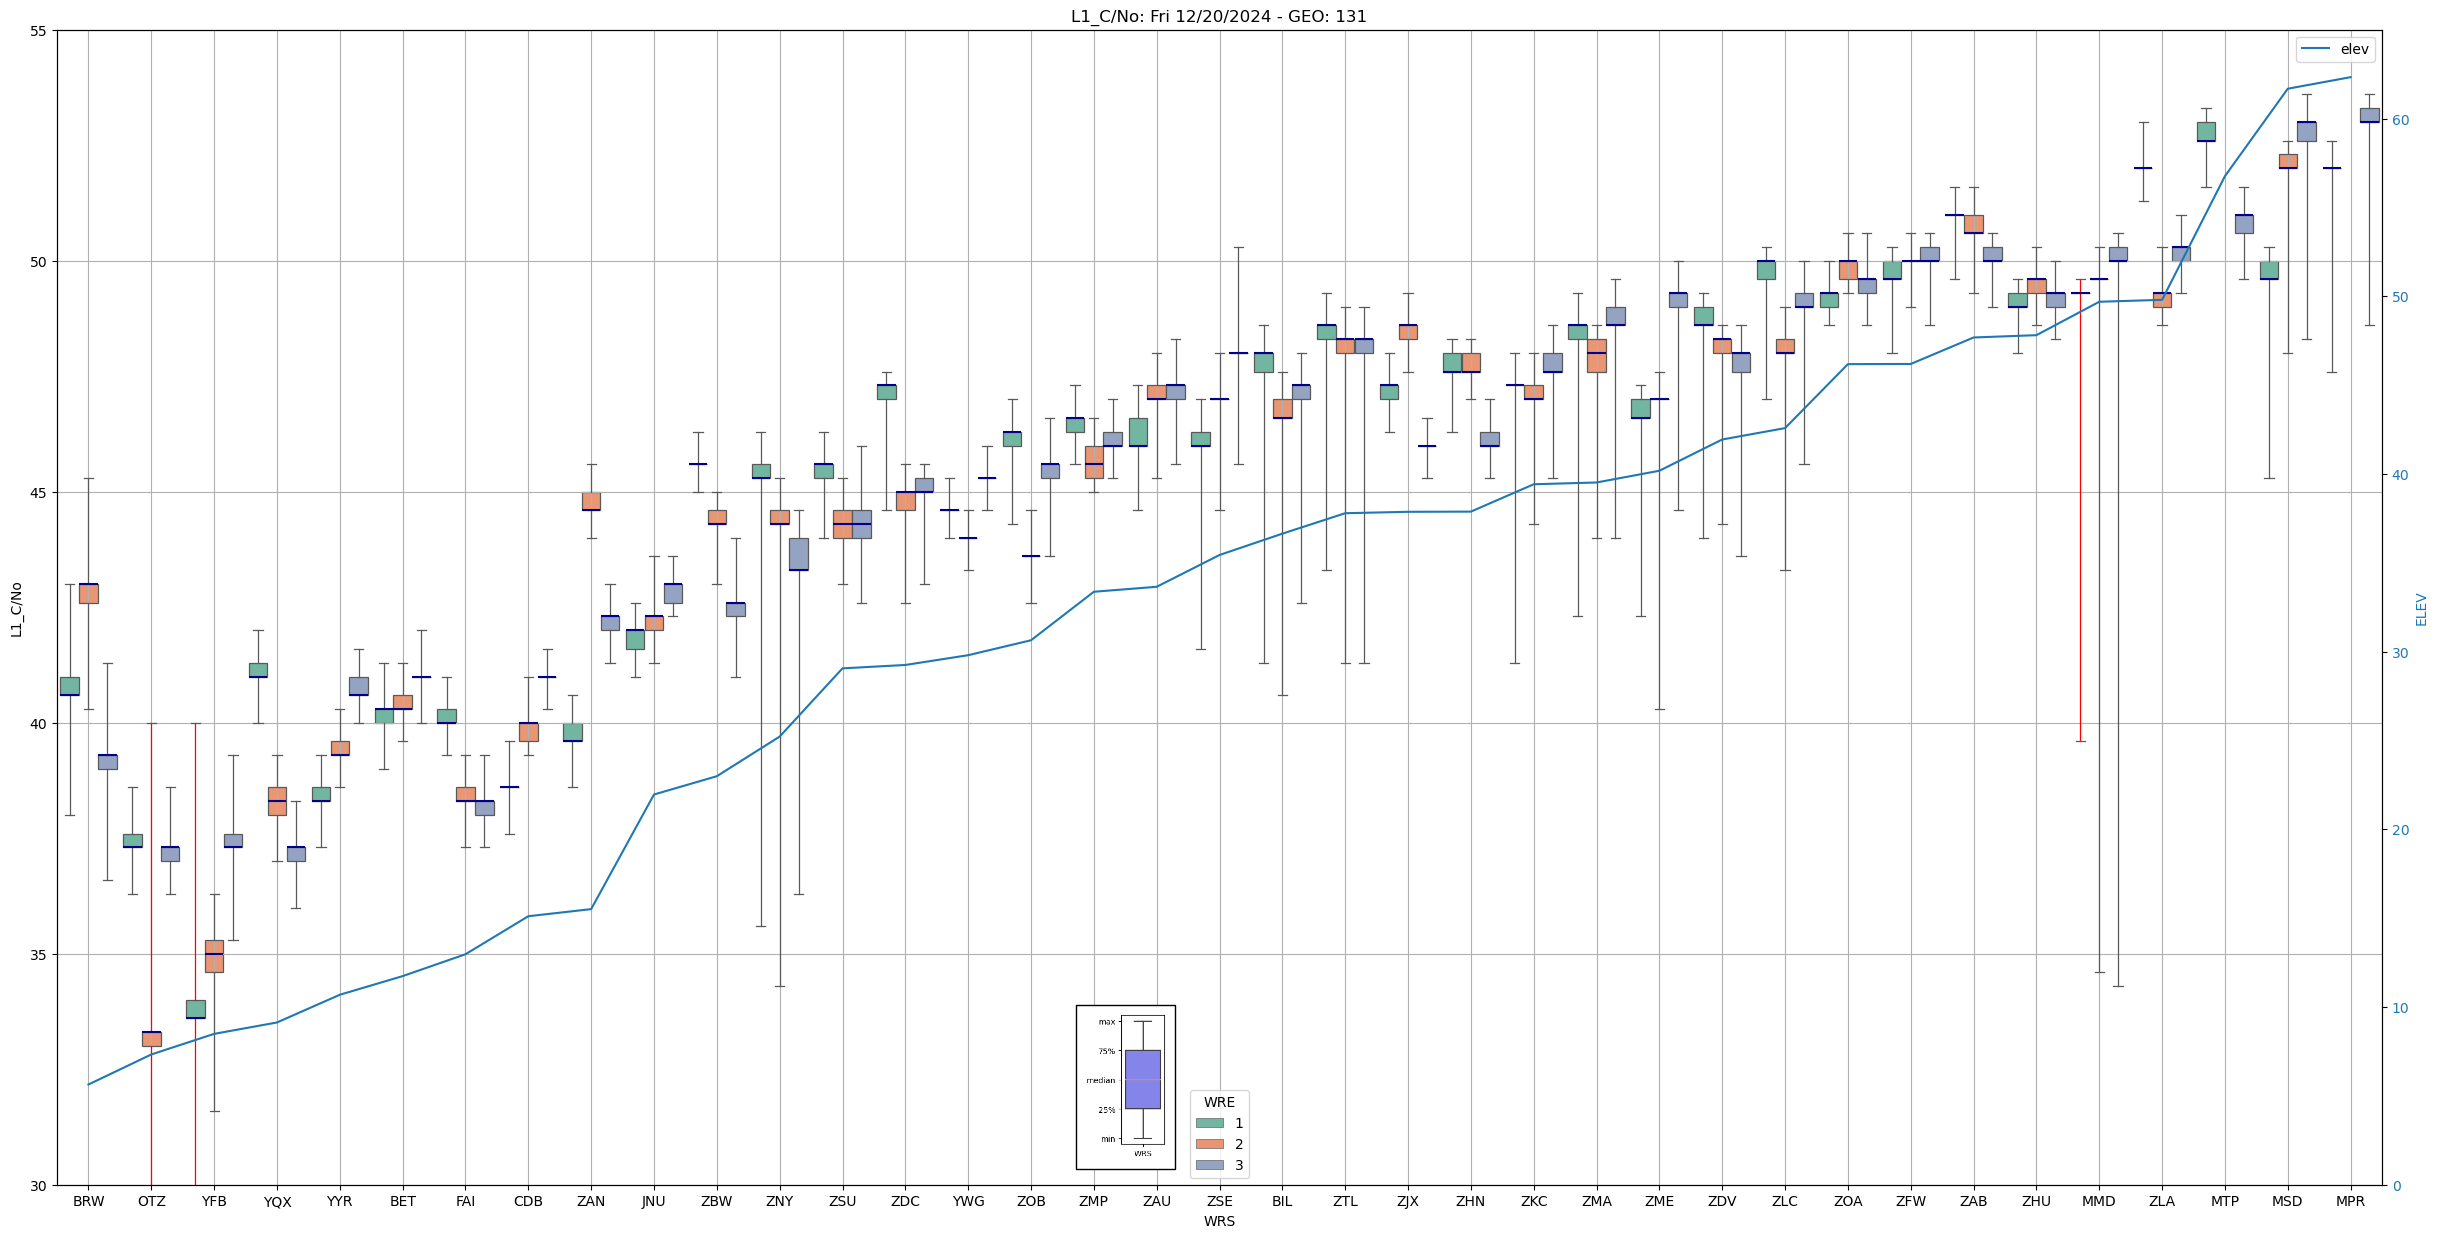Click the ZSU station tick label
Screen dimensions: 2439x1238
click(842, 1201)
